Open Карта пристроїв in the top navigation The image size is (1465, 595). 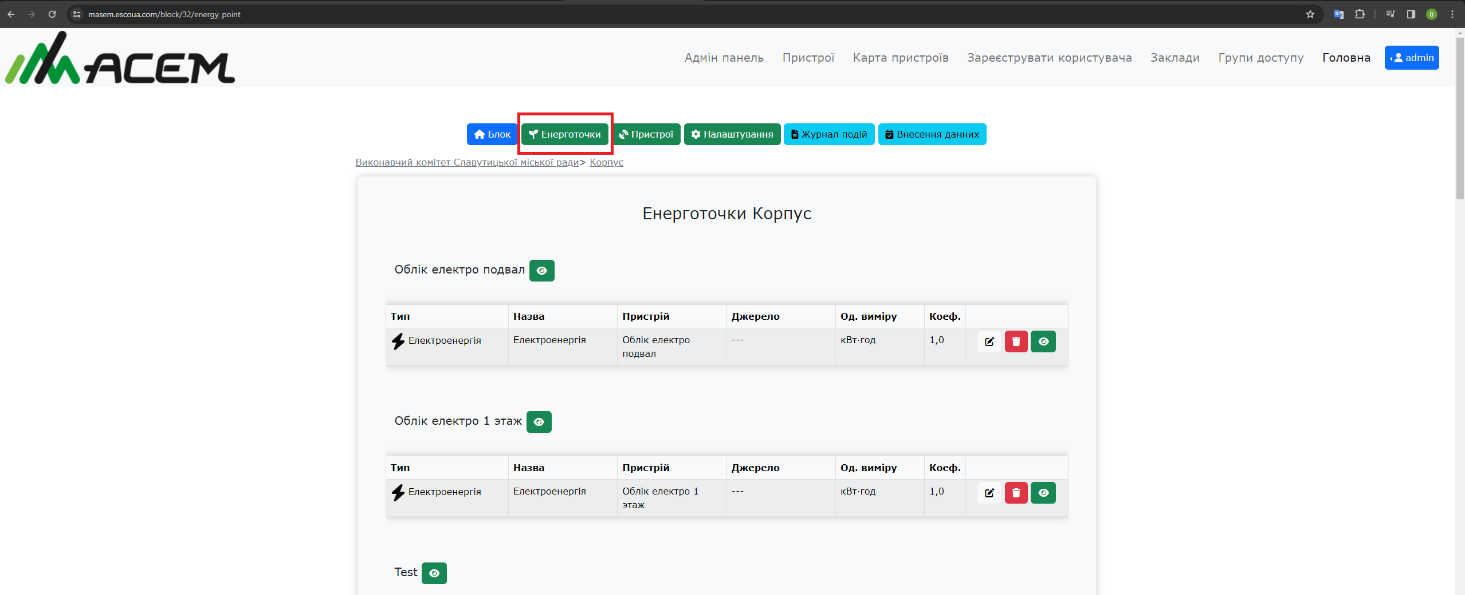pos(900,58)
